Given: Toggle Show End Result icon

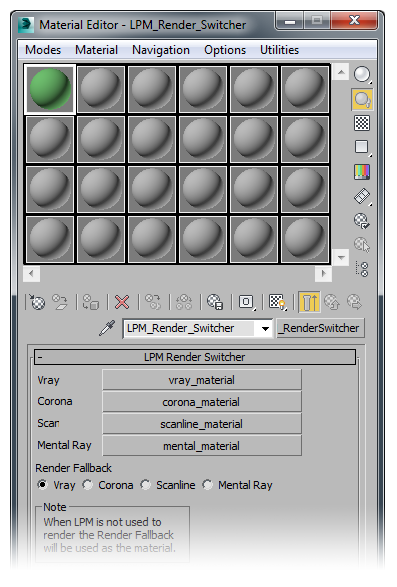Looking at the screenshot, I should point(309,302).
